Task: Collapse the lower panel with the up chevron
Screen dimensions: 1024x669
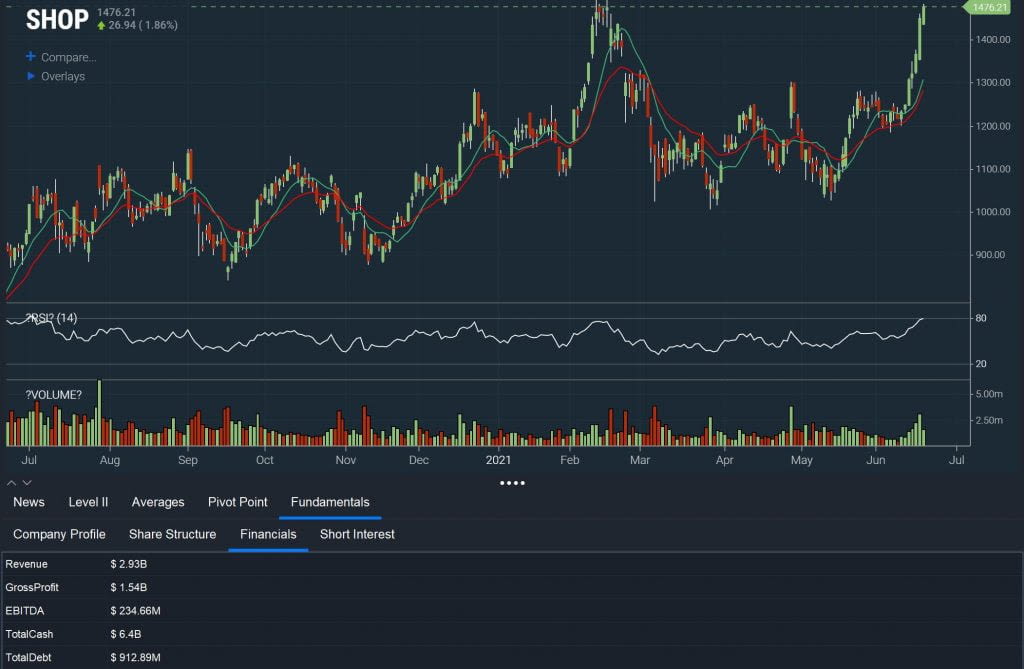Action: click(x=13, y=483)
